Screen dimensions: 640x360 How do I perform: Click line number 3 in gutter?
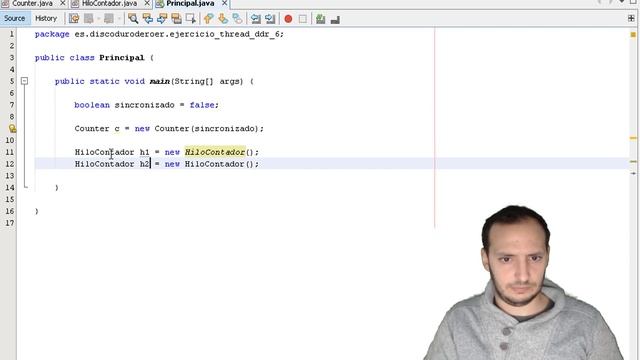tap(12, 58)
